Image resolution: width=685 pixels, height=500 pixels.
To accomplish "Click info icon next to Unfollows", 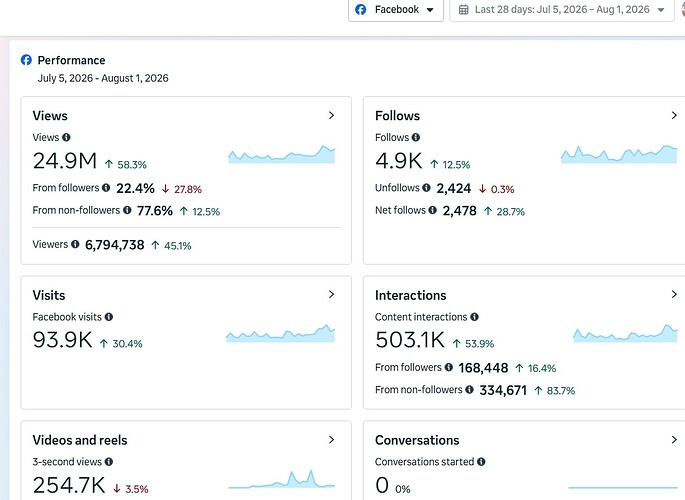I will click(426, 188).
